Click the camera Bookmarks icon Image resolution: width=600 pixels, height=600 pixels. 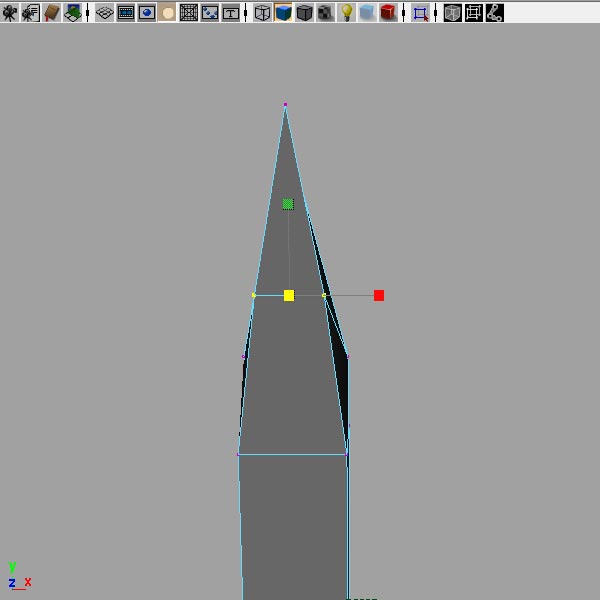[x=51, y=13]
